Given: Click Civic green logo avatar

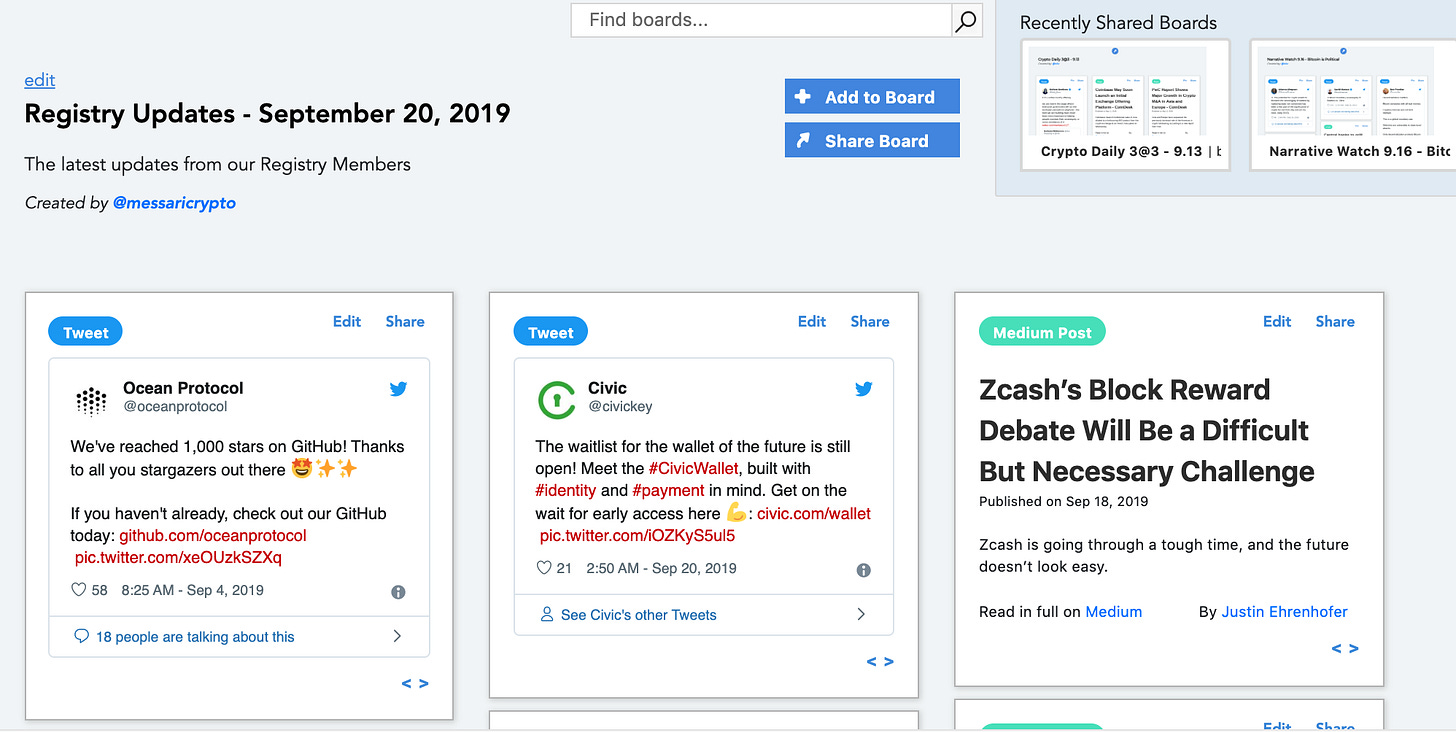Looking at the screenshot, I should (556, 400).
